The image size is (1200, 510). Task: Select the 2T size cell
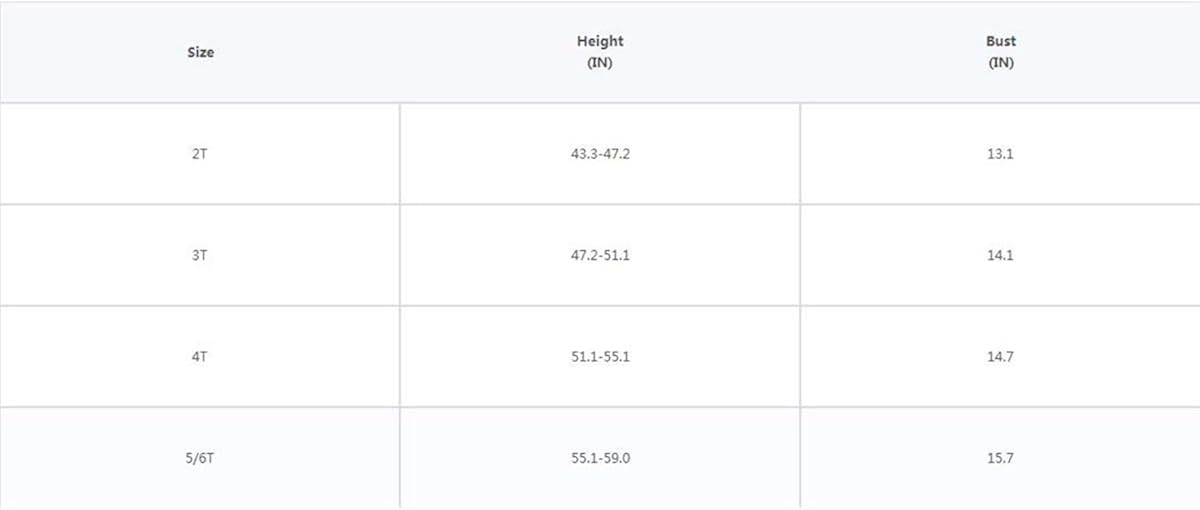(x=200, y=155)
